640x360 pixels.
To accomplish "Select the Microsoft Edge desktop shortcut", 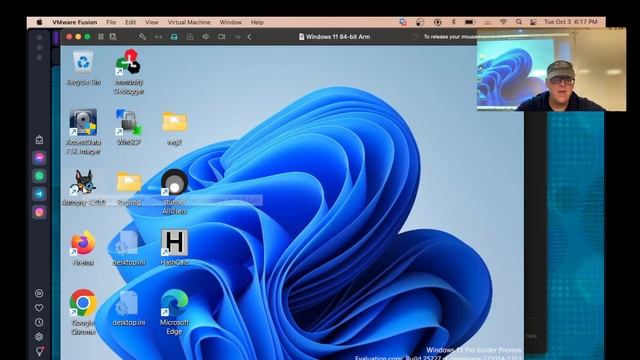I will 174,312.
